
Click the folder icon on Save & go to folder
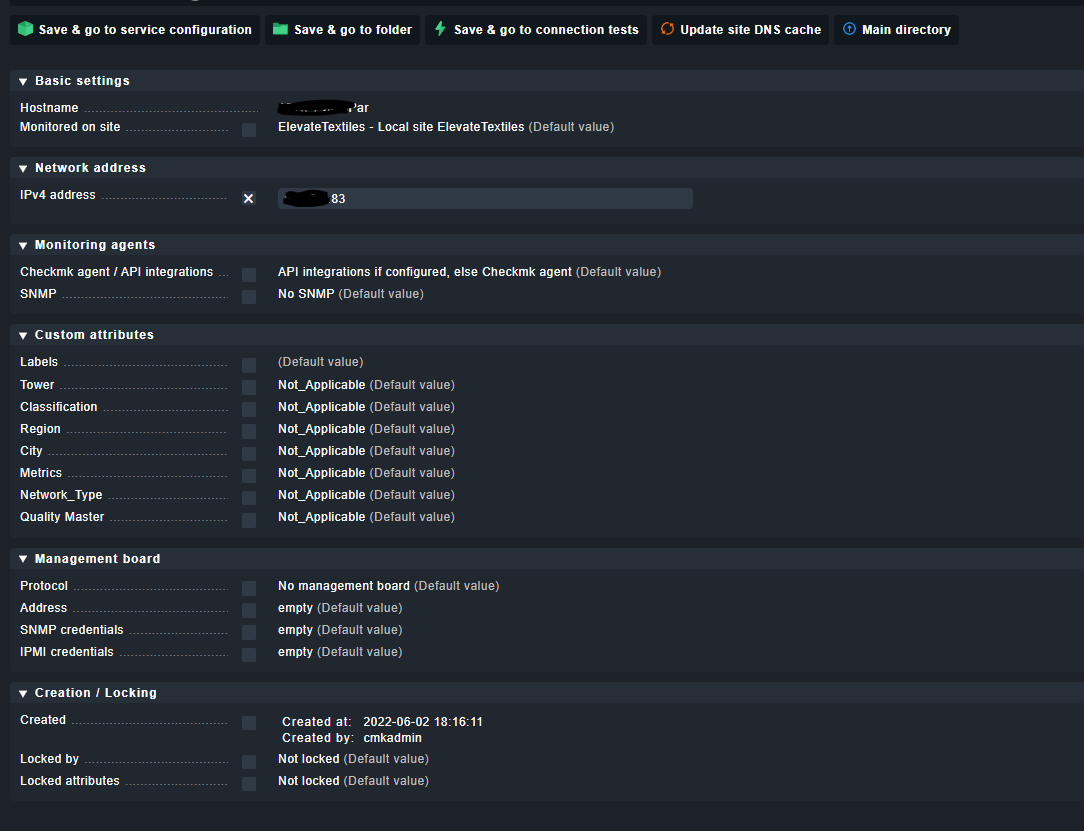click(283, 30)
